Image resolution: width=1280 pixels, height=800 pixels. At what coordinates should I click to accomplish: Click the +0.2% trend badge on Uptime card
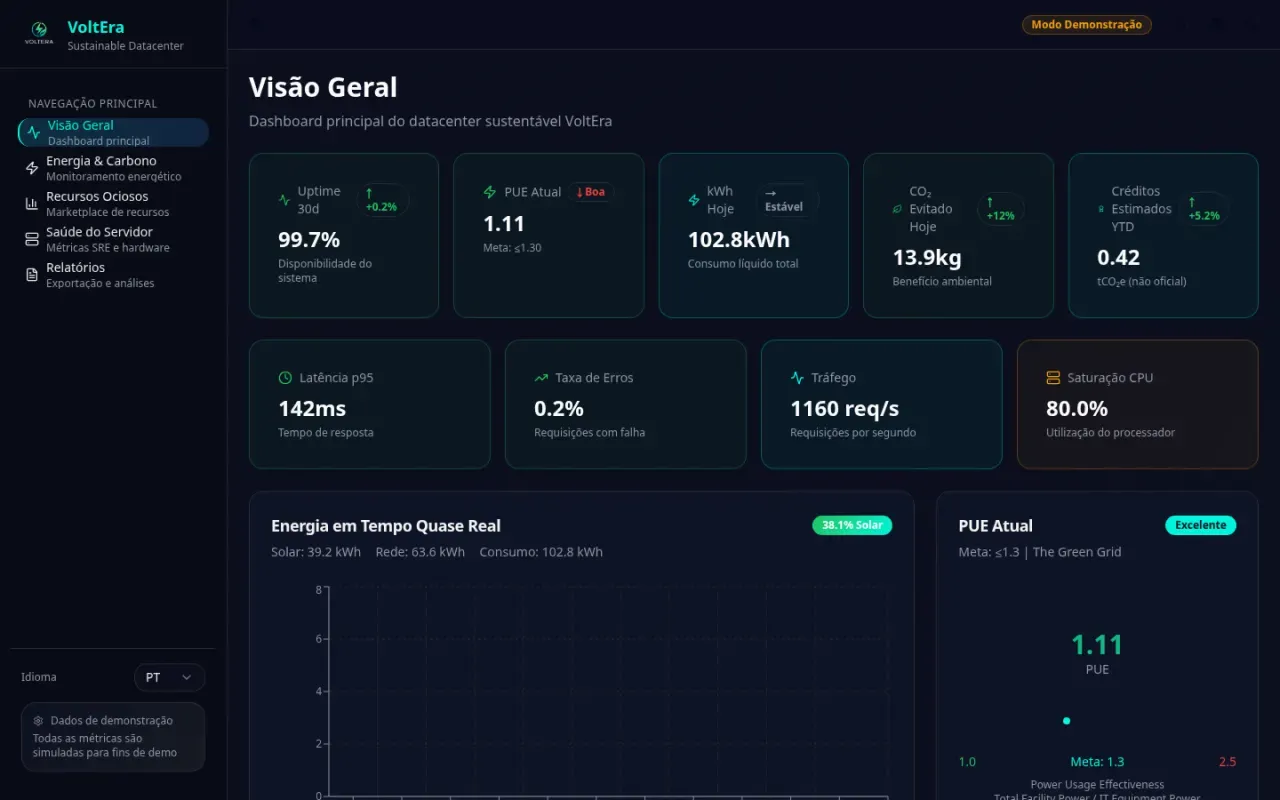click(383, 200)
